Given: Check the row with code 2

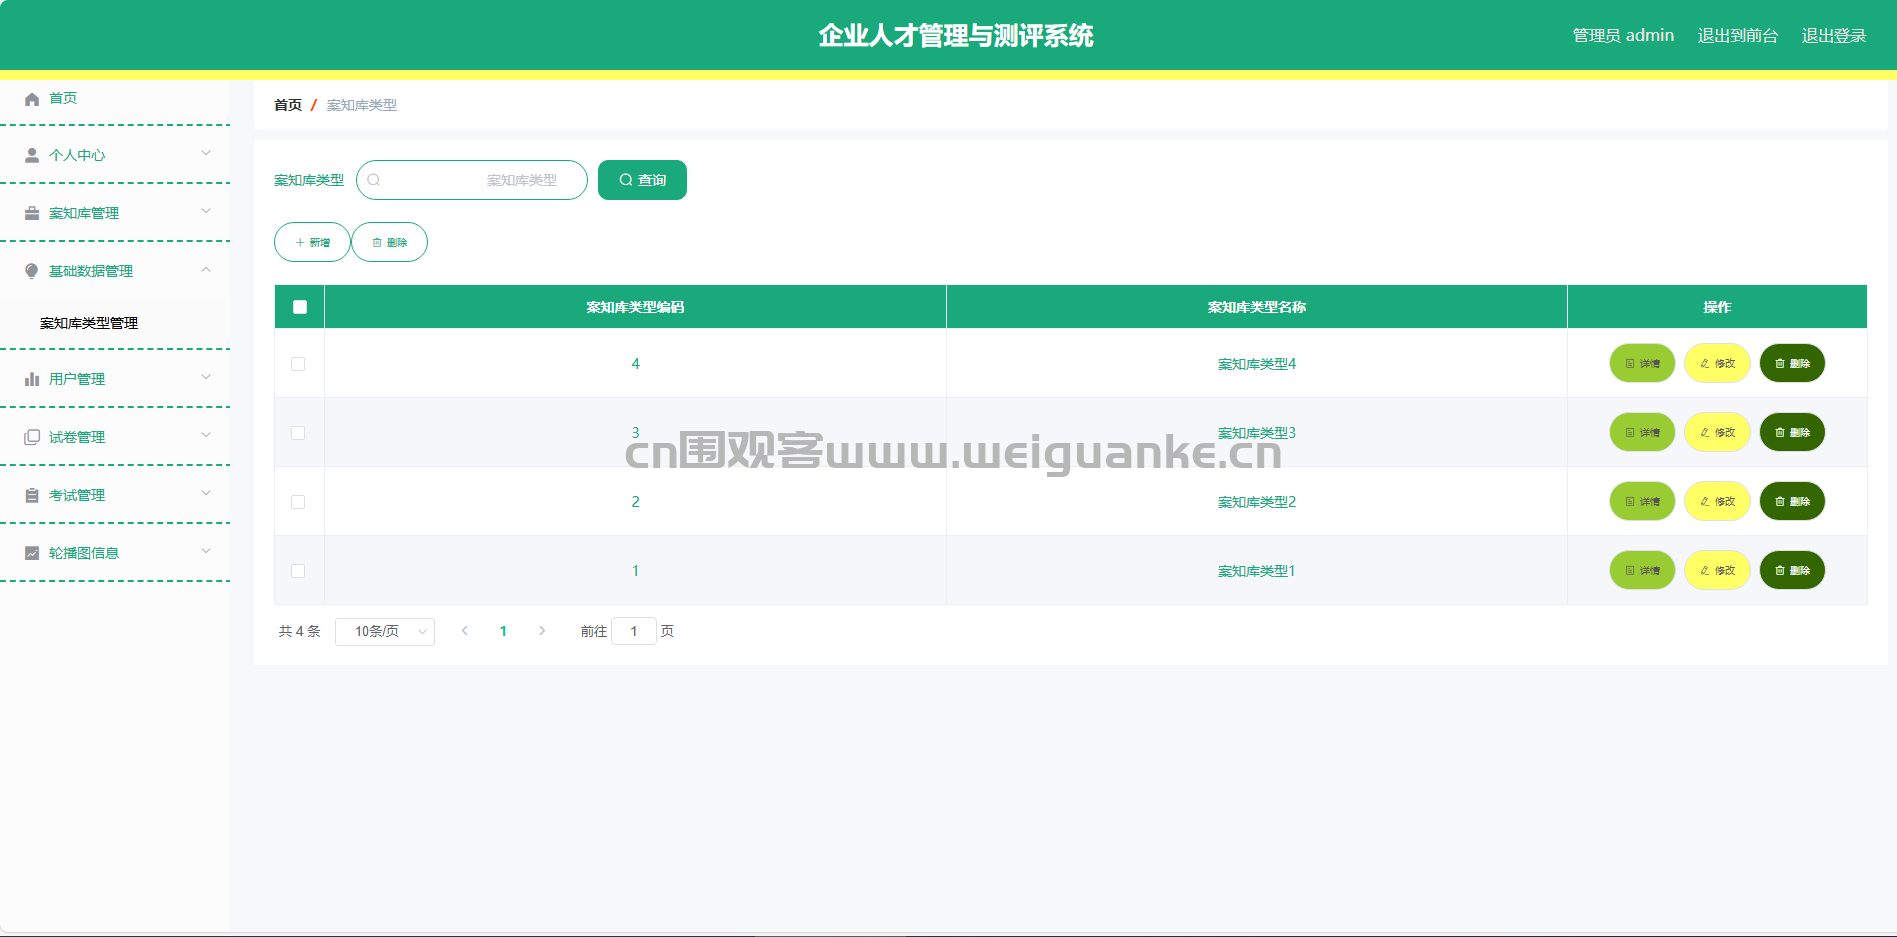Looking at the screenshot, I should tap(298, 502).
